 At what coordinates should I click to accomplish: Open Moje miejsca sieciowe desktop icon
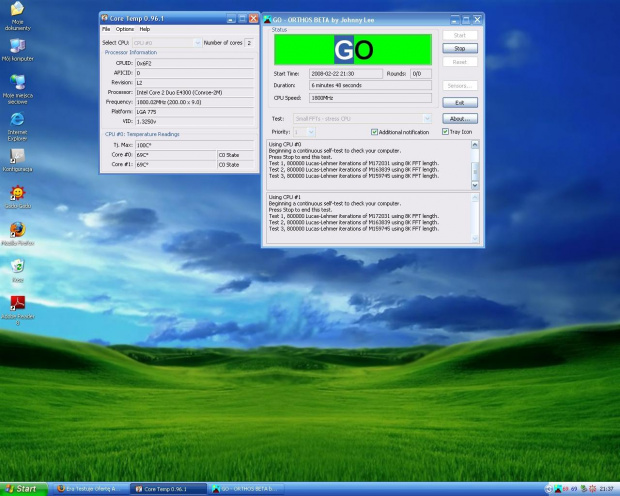tap(17, 89)
